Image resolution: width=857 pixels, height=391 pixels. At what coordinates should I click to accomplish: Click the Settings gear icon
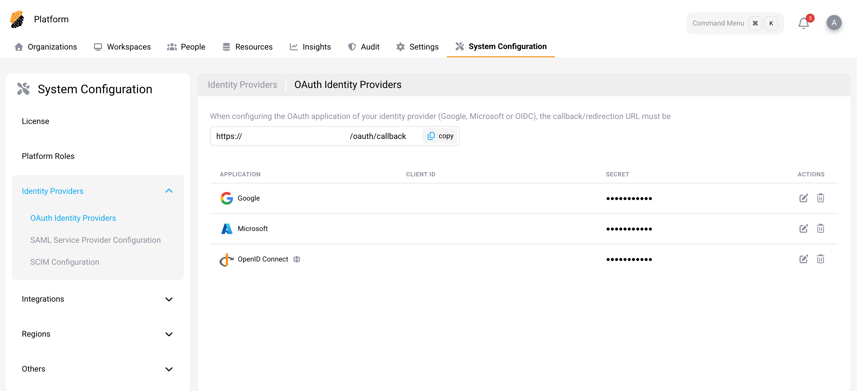point(401,47)
